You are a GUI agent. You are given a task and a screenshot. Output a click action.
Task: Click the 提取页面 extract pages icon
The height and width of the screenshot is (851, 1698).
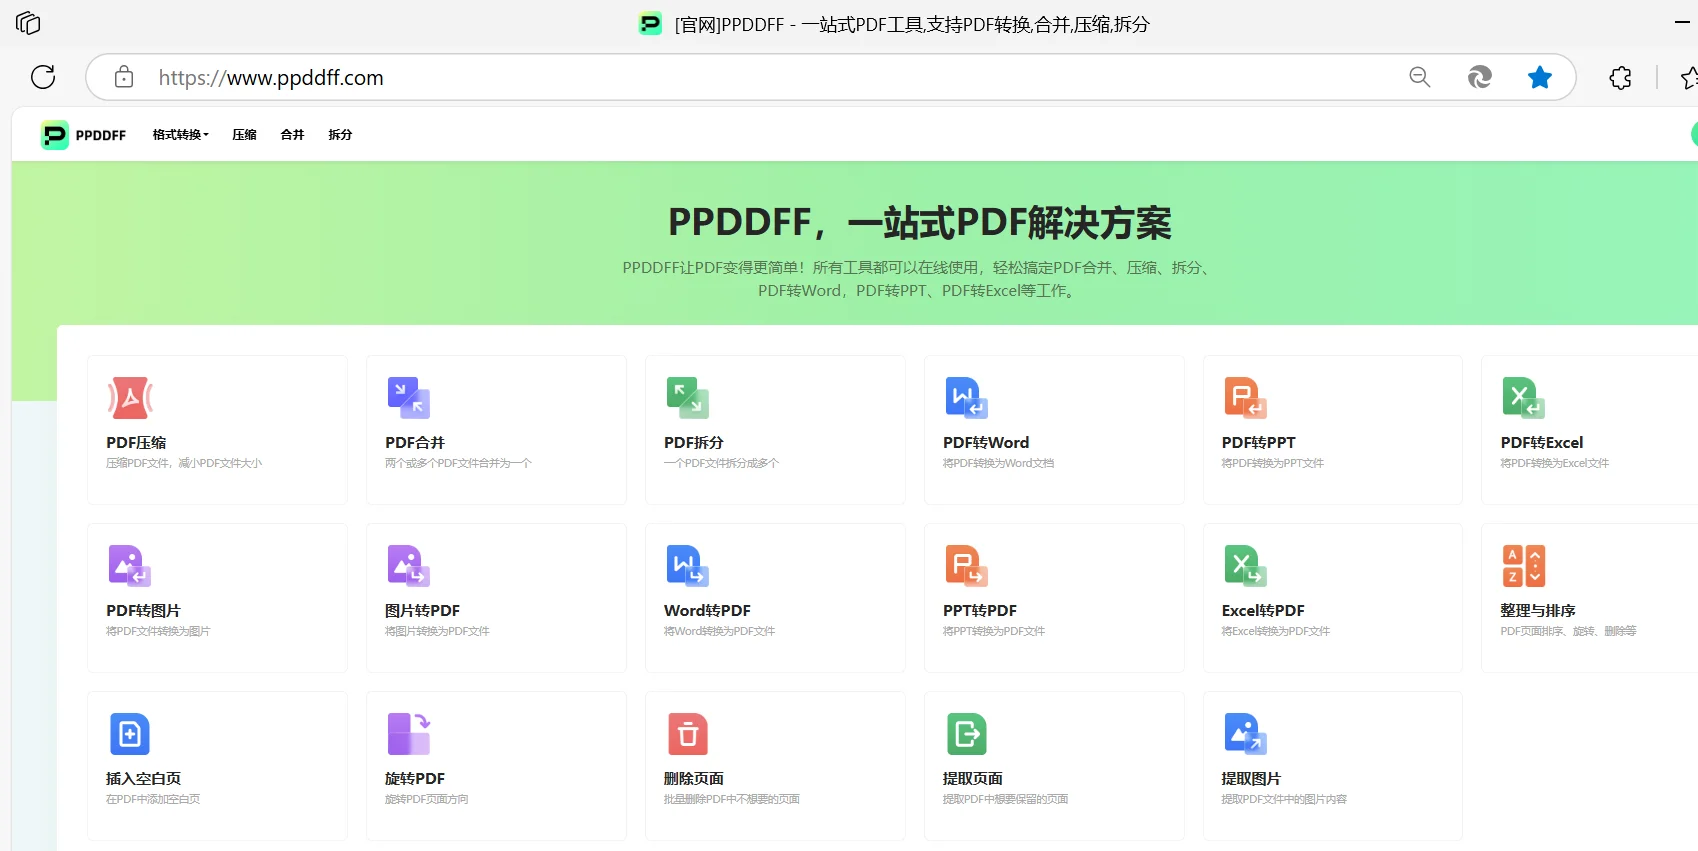[966, 734]
